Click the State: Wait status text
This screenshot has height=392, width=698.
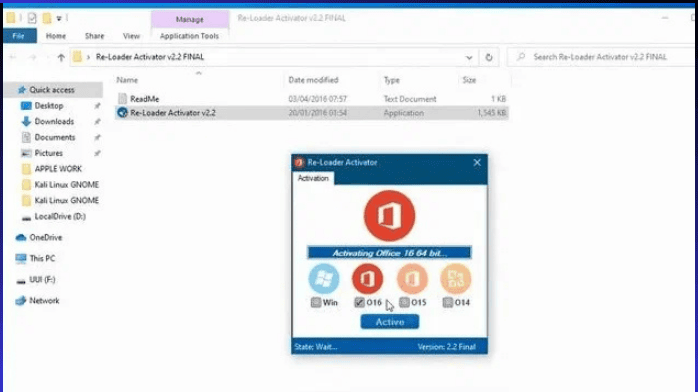coord(316,347)
